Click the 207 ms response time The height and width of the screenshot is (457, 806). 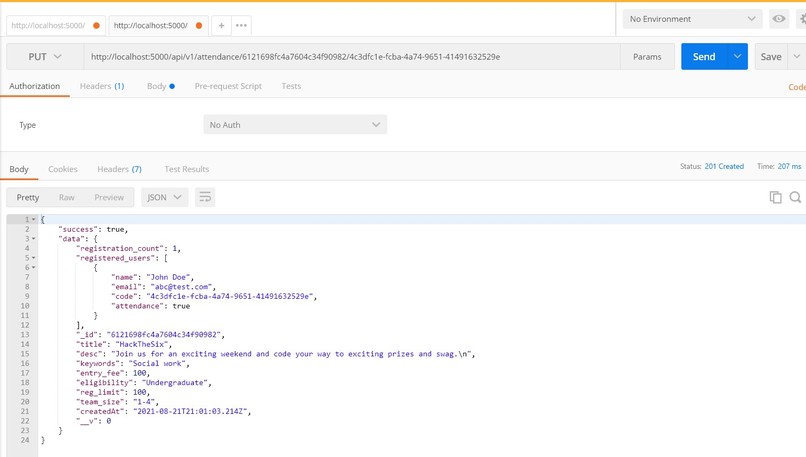click(789, 167)
